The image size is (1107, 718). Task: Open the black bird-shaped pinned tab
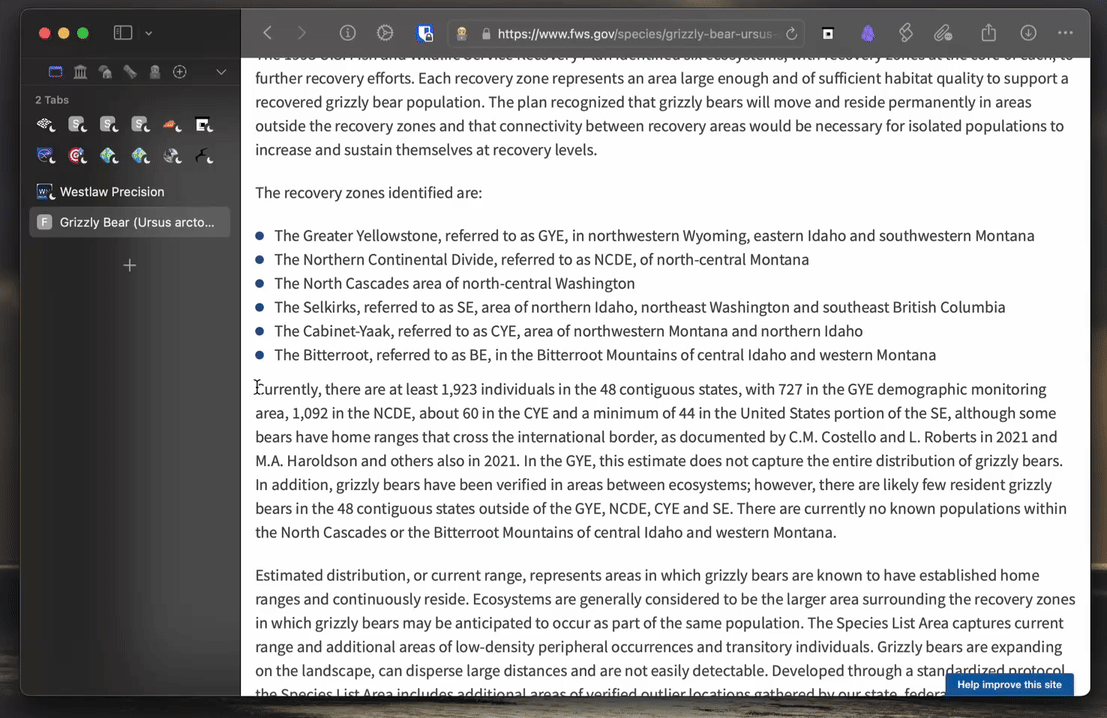coord(204,155)
